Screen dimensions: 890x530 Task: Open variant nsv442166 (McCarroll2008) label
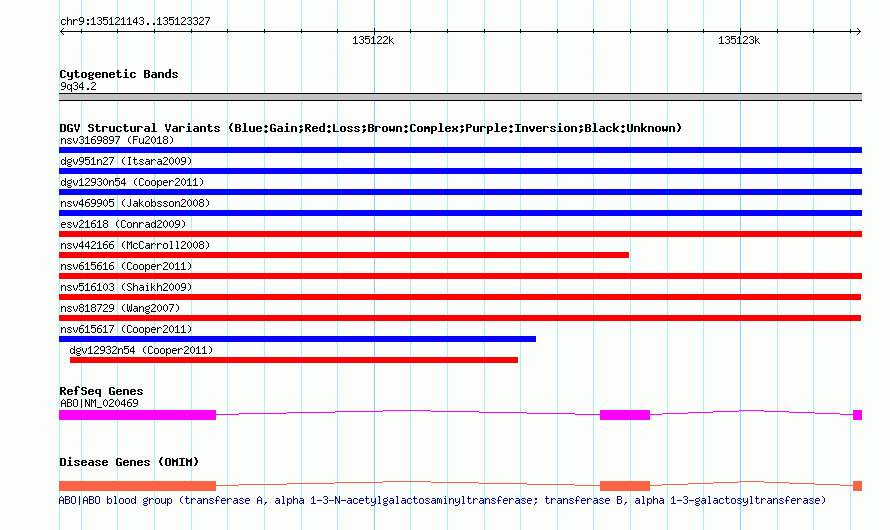coord(135,245)
